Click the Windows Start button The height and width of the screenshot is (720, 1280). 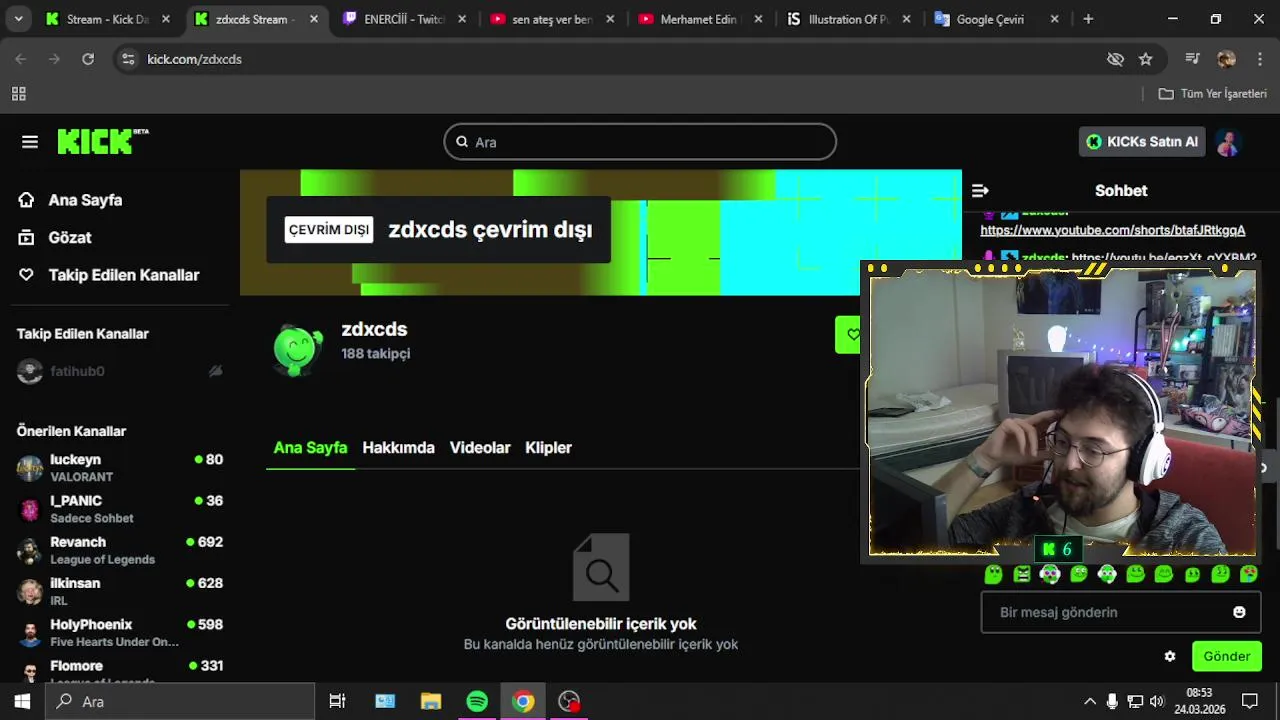click(22, 701)
